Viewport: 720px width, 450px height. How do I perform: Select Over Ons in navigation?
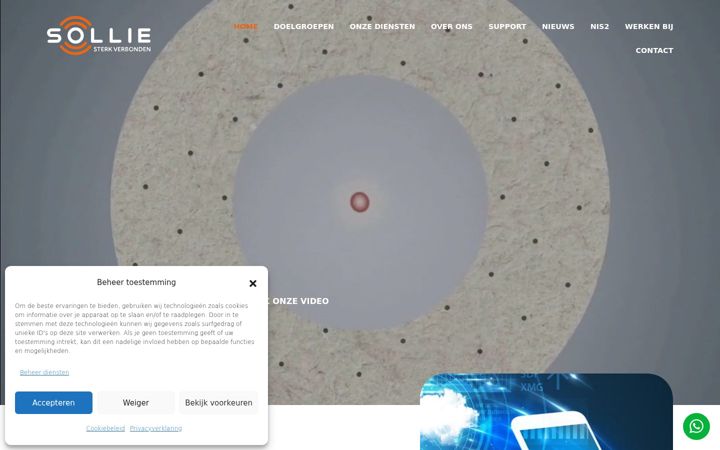click(x=451, y=27)
